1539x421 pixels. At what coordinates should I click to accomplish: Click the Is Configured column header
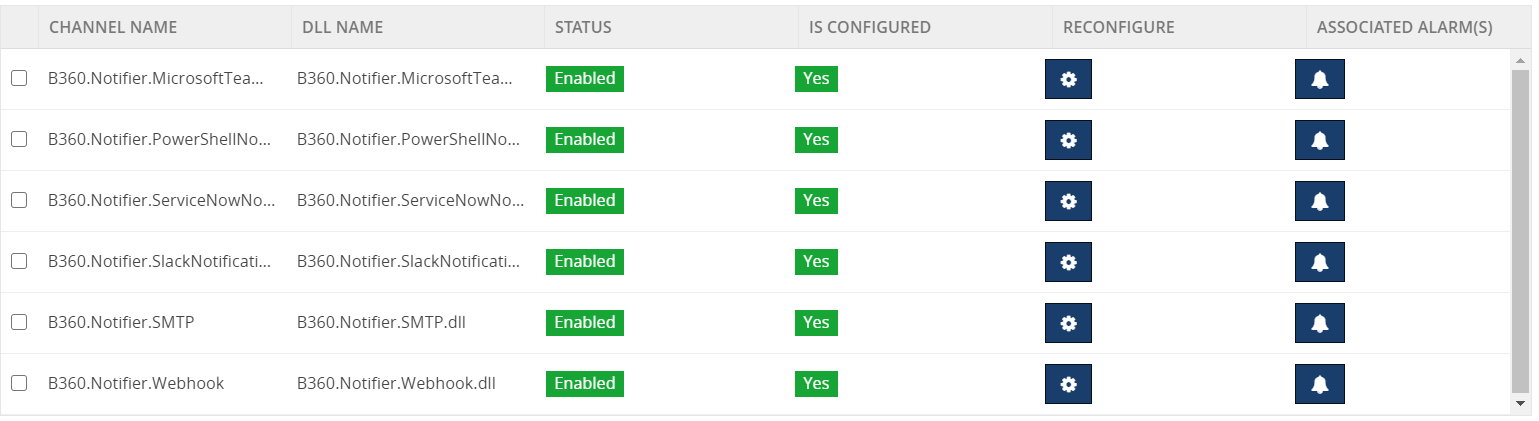(x=870, y=27)
